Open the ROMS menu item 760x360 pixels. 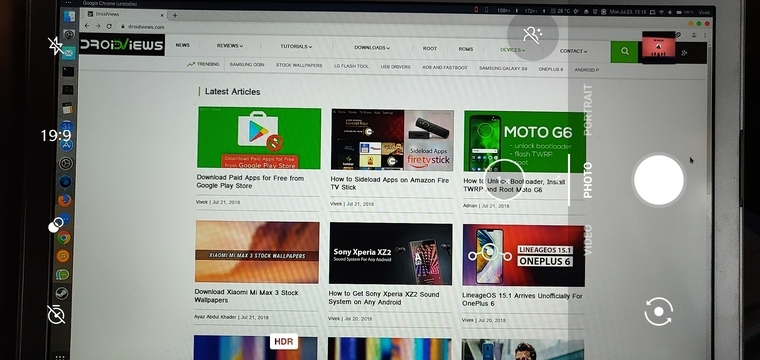click(466, 49)
